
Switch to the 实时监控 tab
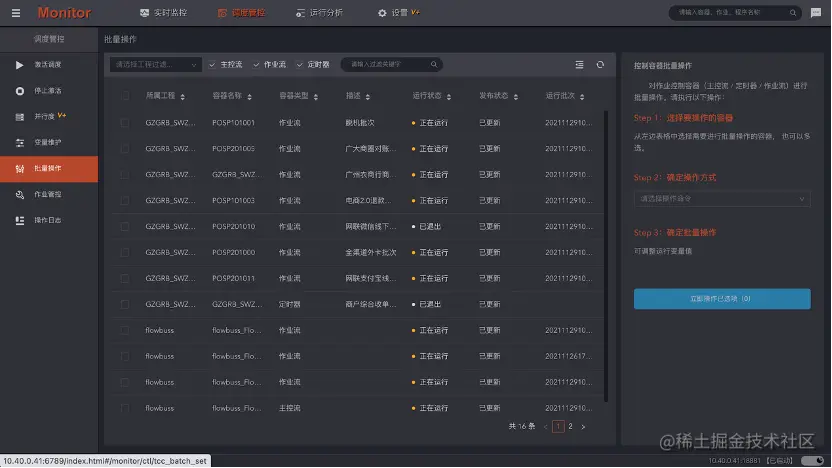click(163, 13)
